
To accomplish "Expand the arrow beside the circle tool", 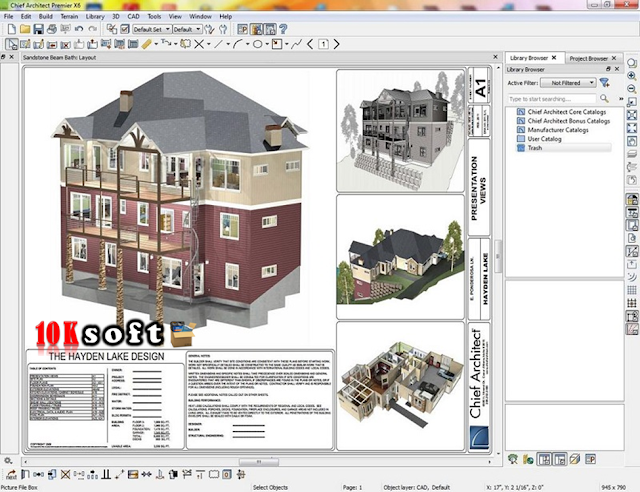I will tap(267, 45).
